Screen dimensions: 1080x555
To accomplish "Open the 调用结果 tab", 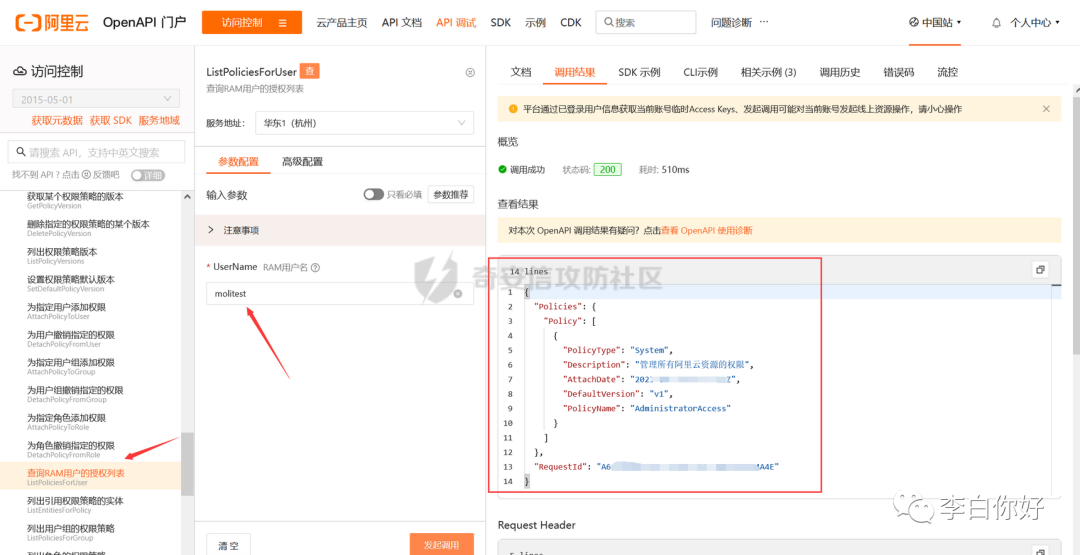I will coord(574,72).
